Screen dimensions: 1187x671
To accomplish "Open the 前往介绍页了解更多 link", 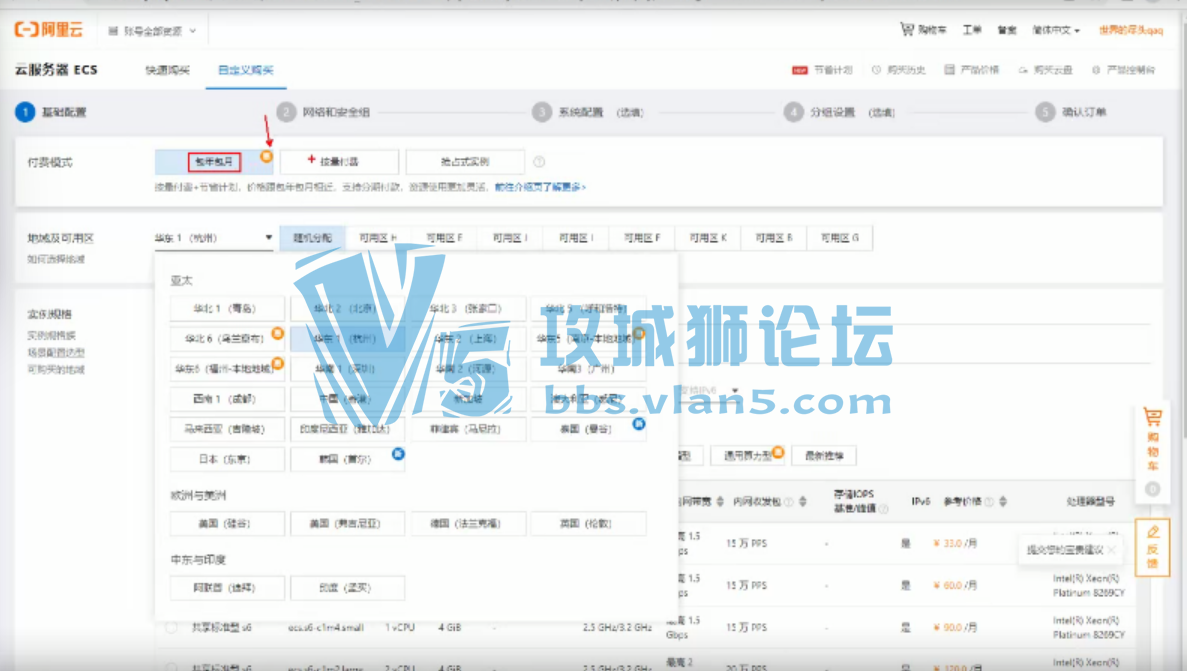I will click(x=541, y=187).
